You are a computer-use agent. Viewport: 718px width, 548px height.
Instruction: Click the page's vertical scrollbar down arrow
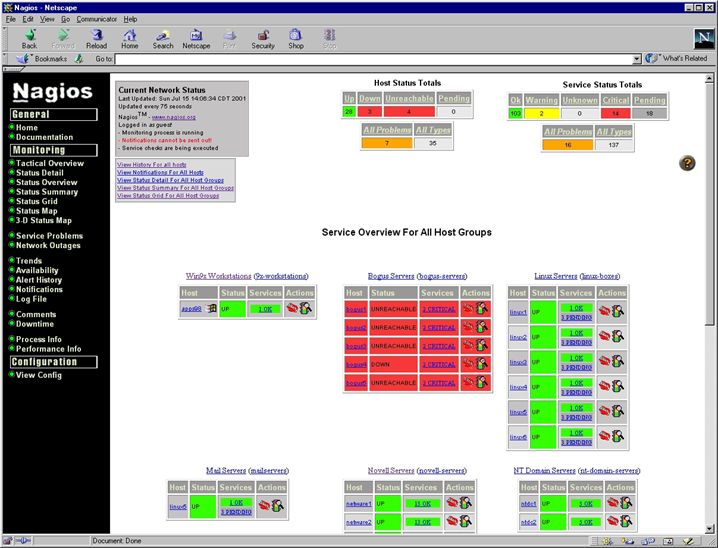(710, 526)
